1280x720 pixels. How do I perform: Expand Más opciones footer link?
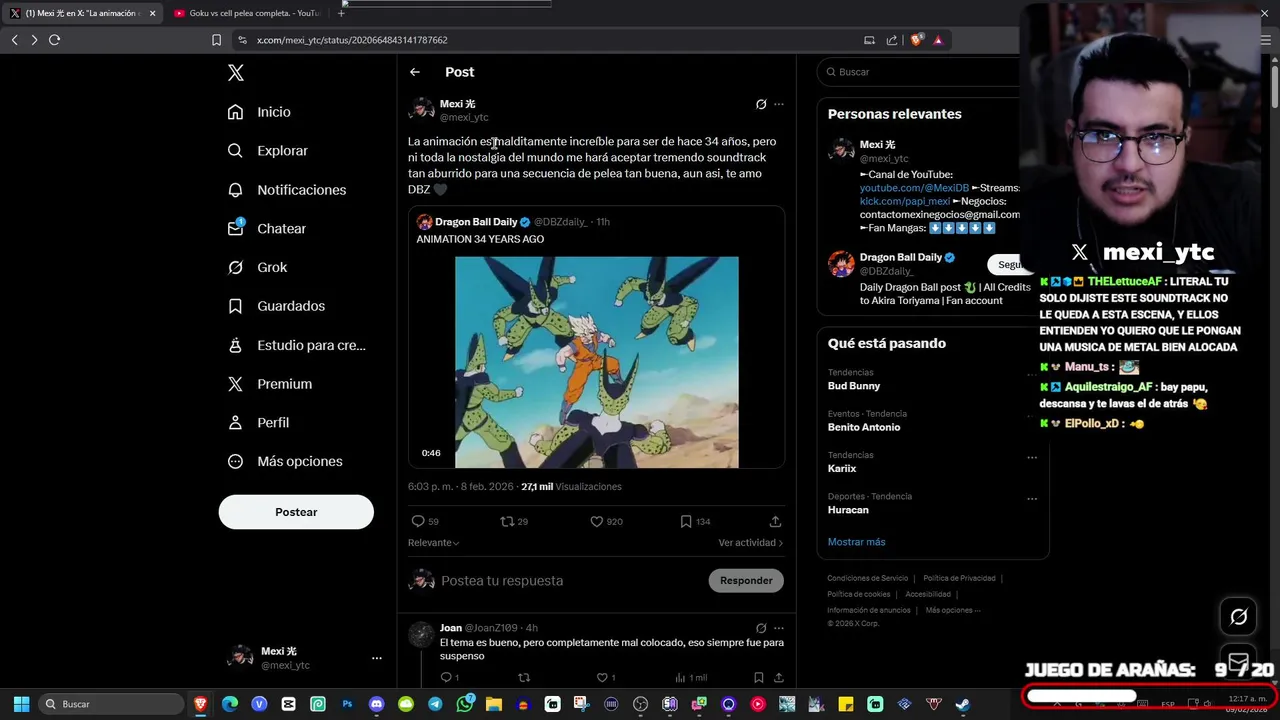click(x=953, y=610)
